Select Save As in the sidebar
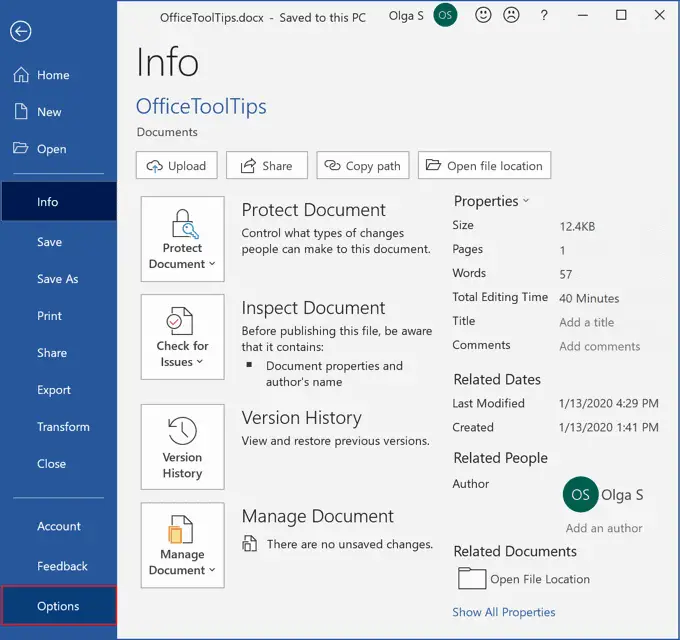680x640 pixels. click(x=58, y=279)
